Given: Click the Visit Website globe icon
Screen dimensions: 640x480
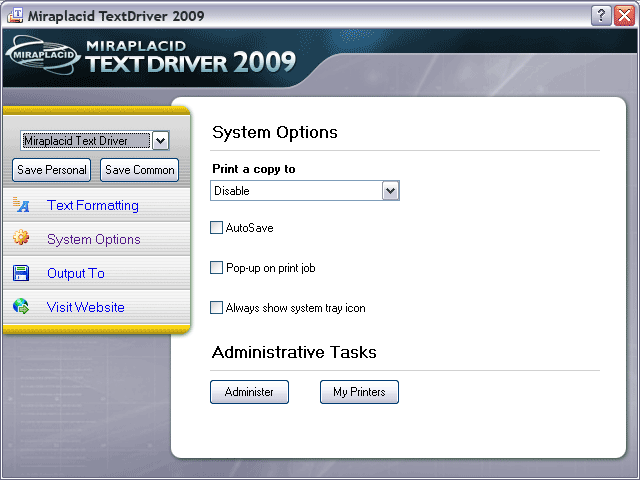Looking at the screenshot, I should coord(21,306).
